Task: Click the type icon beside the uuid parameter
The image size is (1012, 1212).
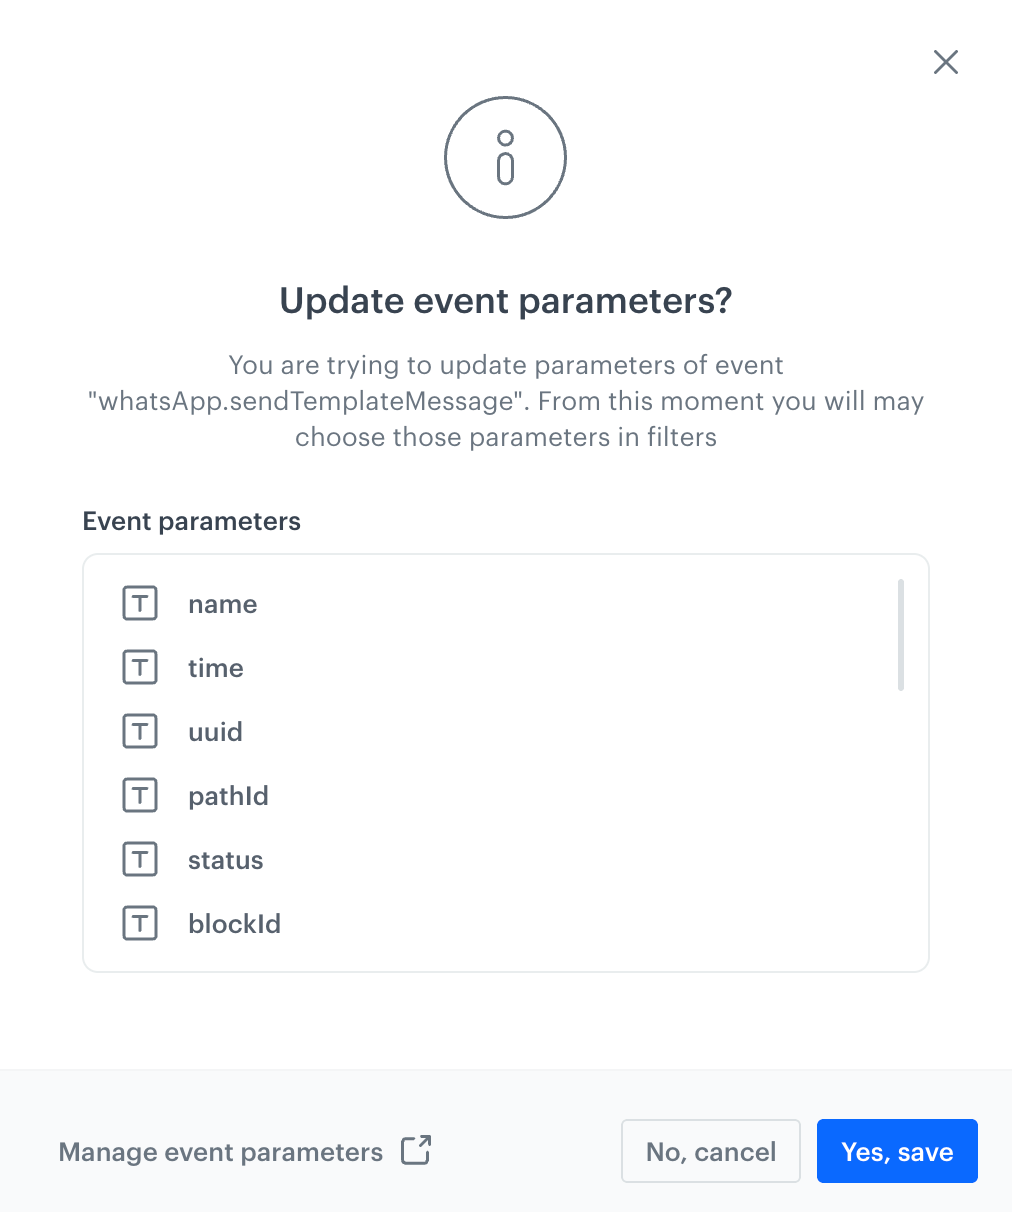Action: pos(139,731)
